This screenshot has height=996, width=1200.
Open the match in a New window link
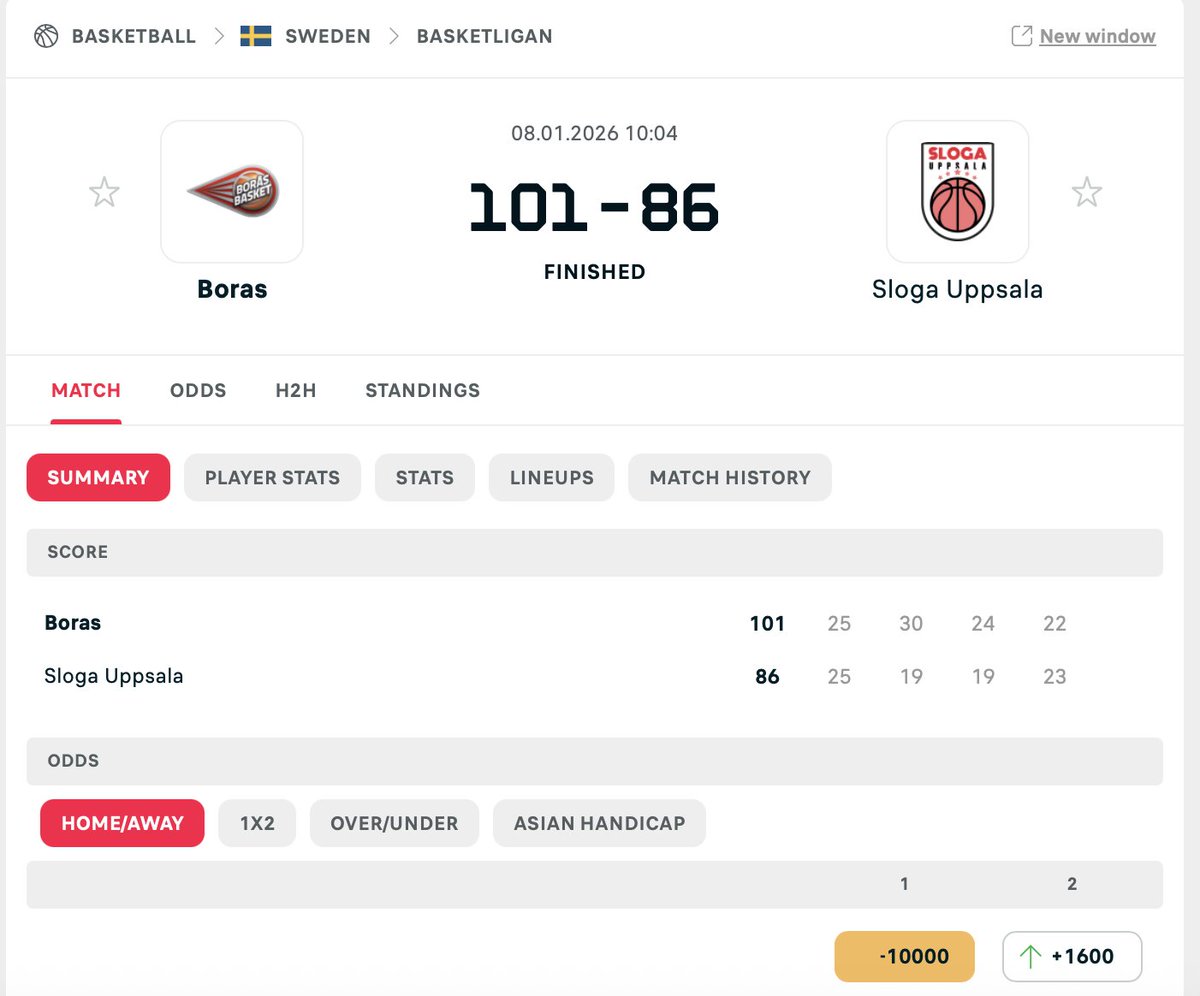point(1097,36)
